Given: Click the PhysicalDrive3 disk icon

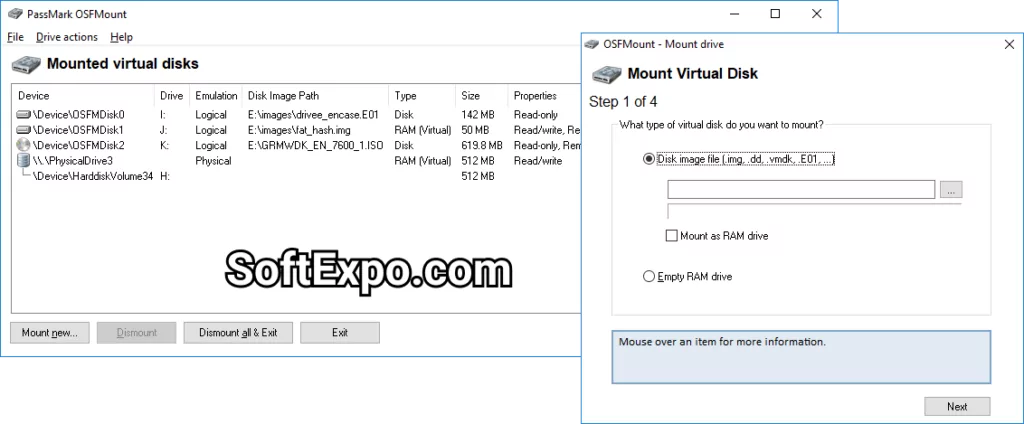Looking at the screenshot, I should (24, 161).
